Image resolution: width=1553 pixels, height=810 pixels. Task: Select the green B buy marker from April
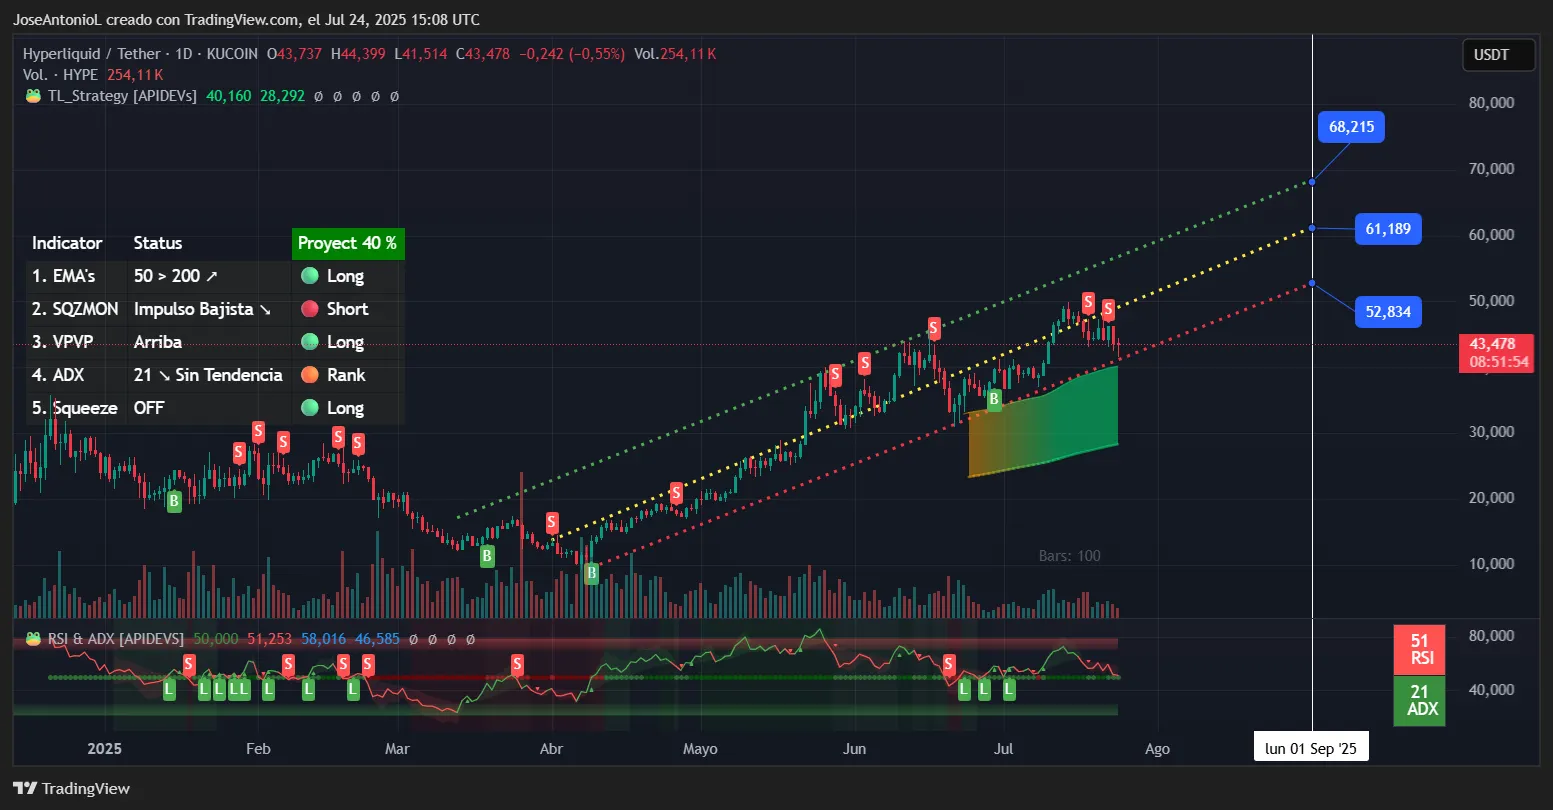pos(590,574)
